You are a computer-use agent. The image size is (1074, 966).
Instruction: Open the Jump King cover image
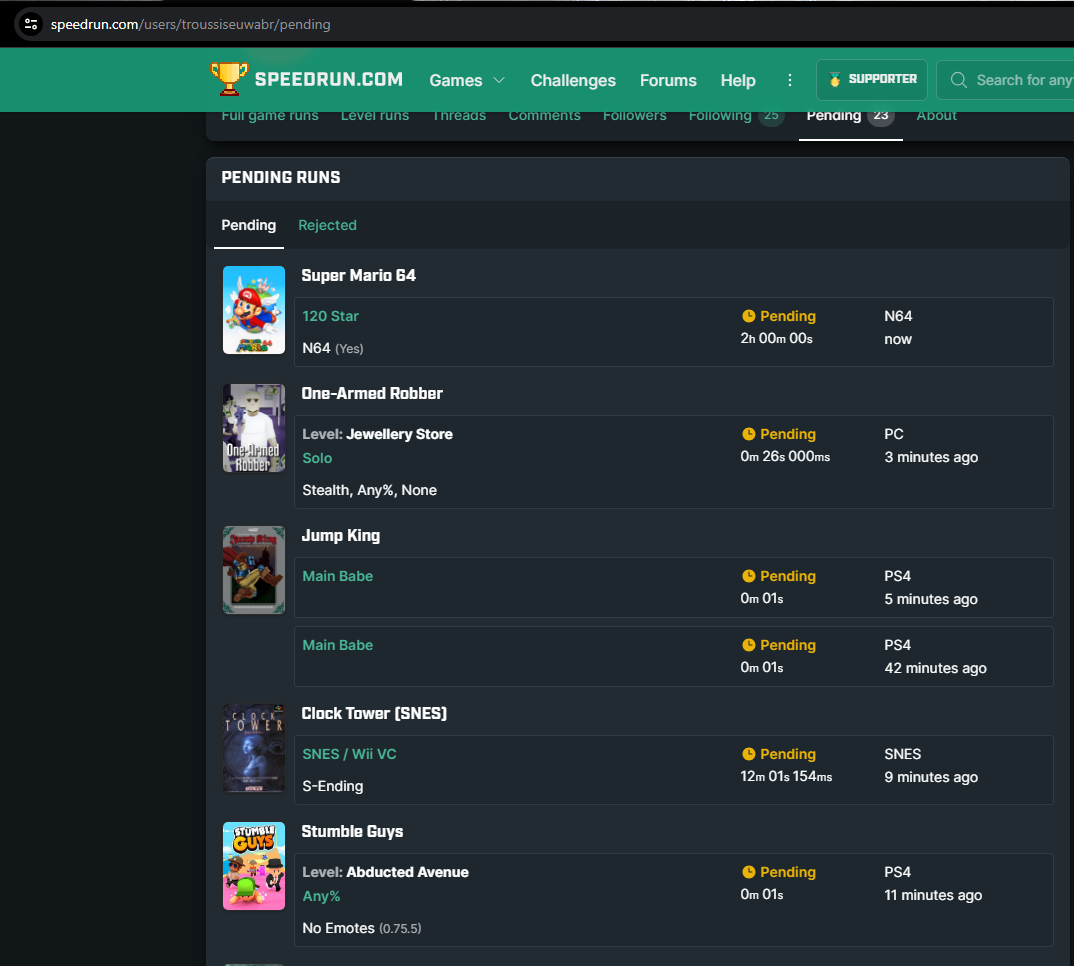pos(254,570)
